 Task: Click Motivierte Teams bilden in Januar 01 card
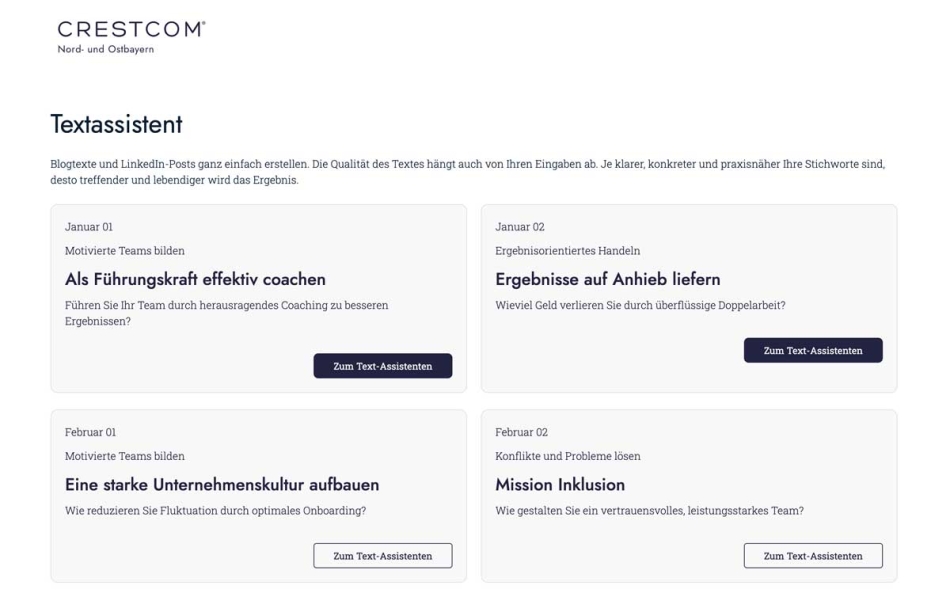tap(124, 251)
